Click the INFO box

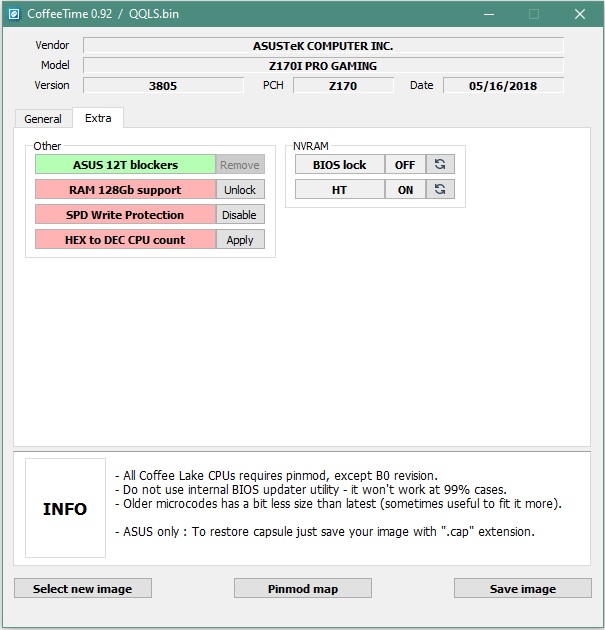pos(65,508)
